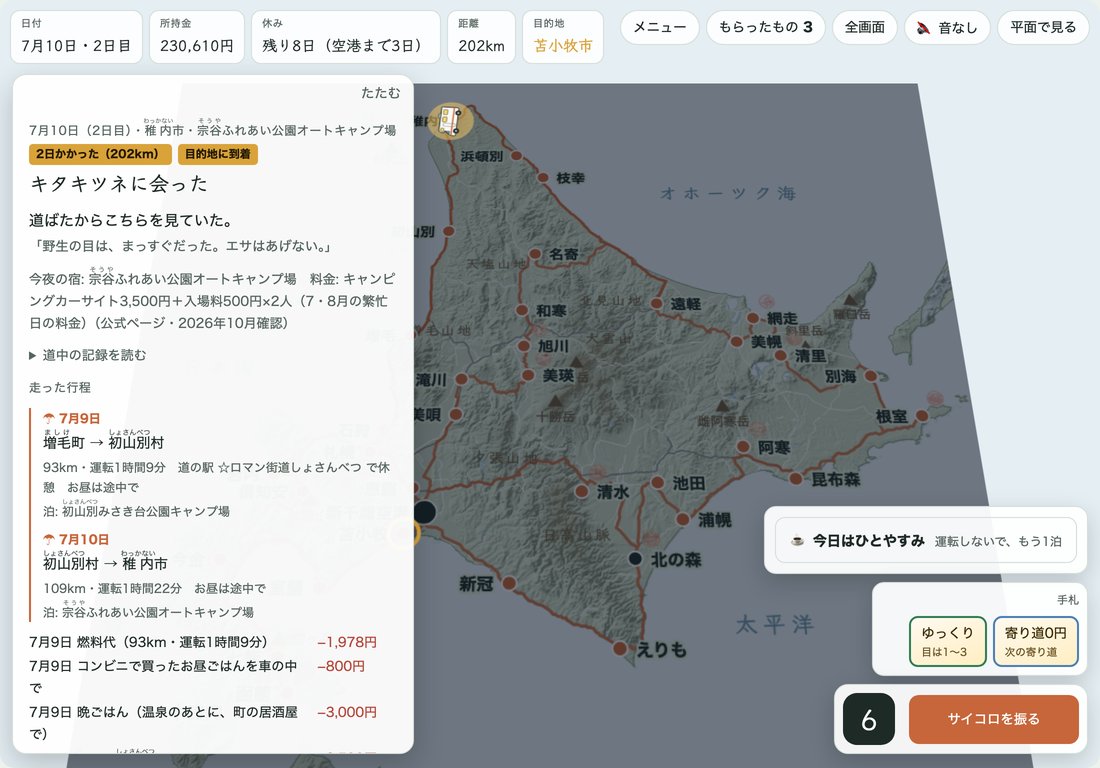The image size is (1100, 768).
Task: Click the 別海 town marker on map
Action: (x=871, y=376)
